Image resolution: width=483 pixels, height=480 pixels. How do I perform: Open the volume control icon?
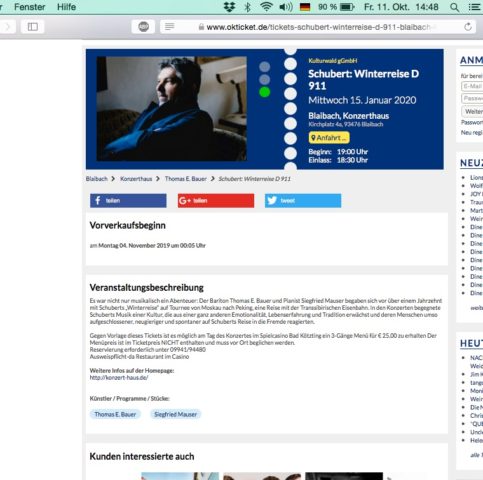(286, 7)
